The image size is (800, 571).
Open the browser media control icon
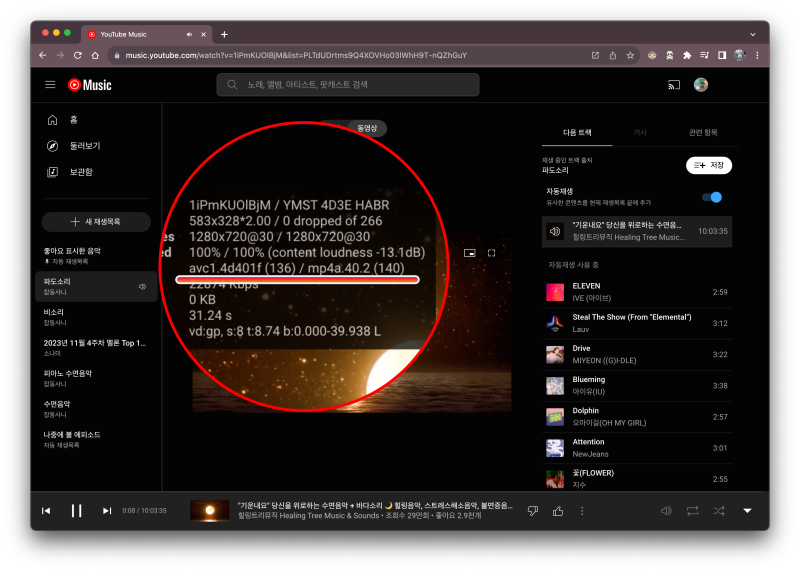coord(705,55)
